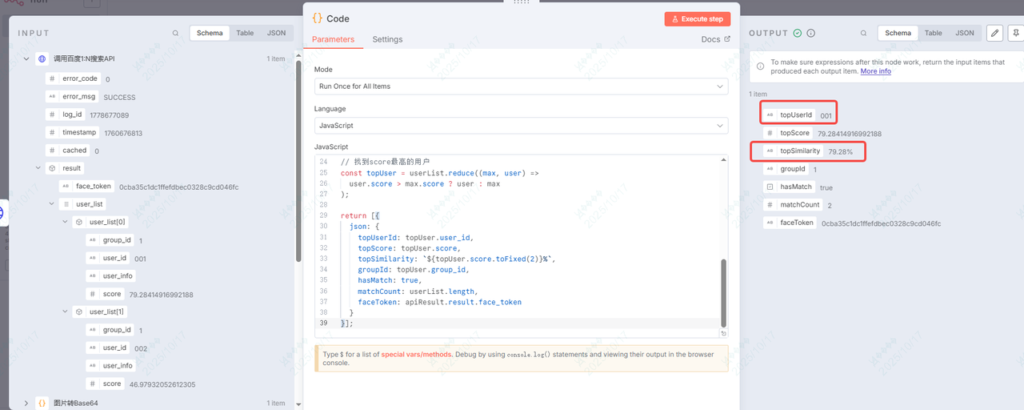Open the More info link

(875, 72)
